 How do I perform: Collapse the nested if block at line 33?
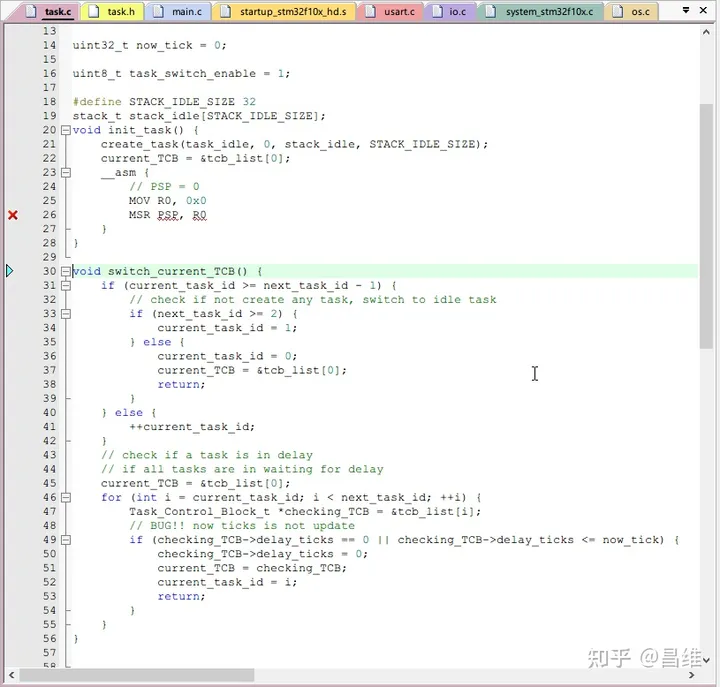(x=66, y=314)
